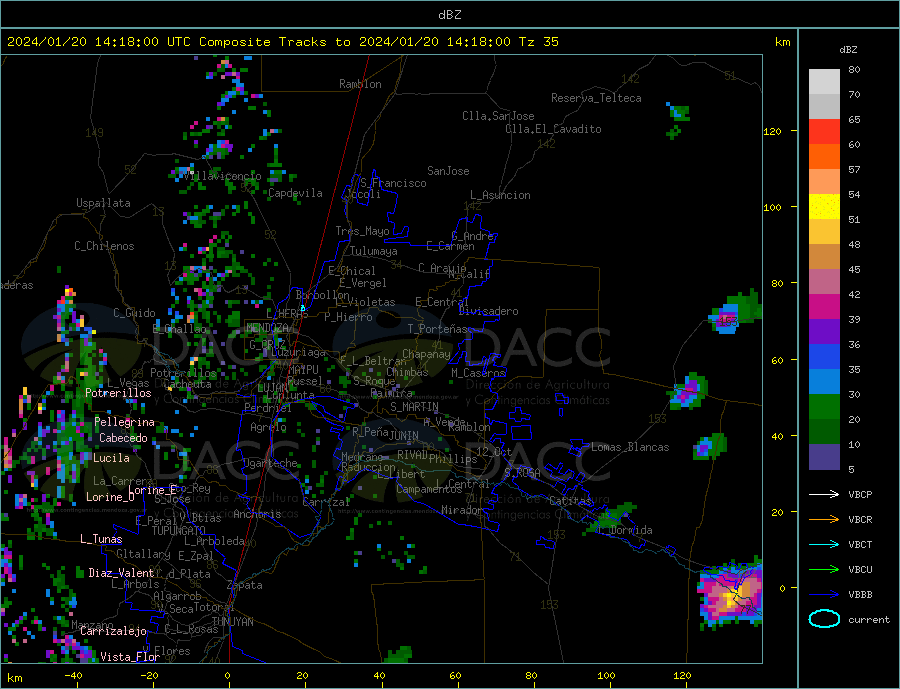Click the 'Chapanay' place label
Screen dimensions: 900x689
coord(426,354)
